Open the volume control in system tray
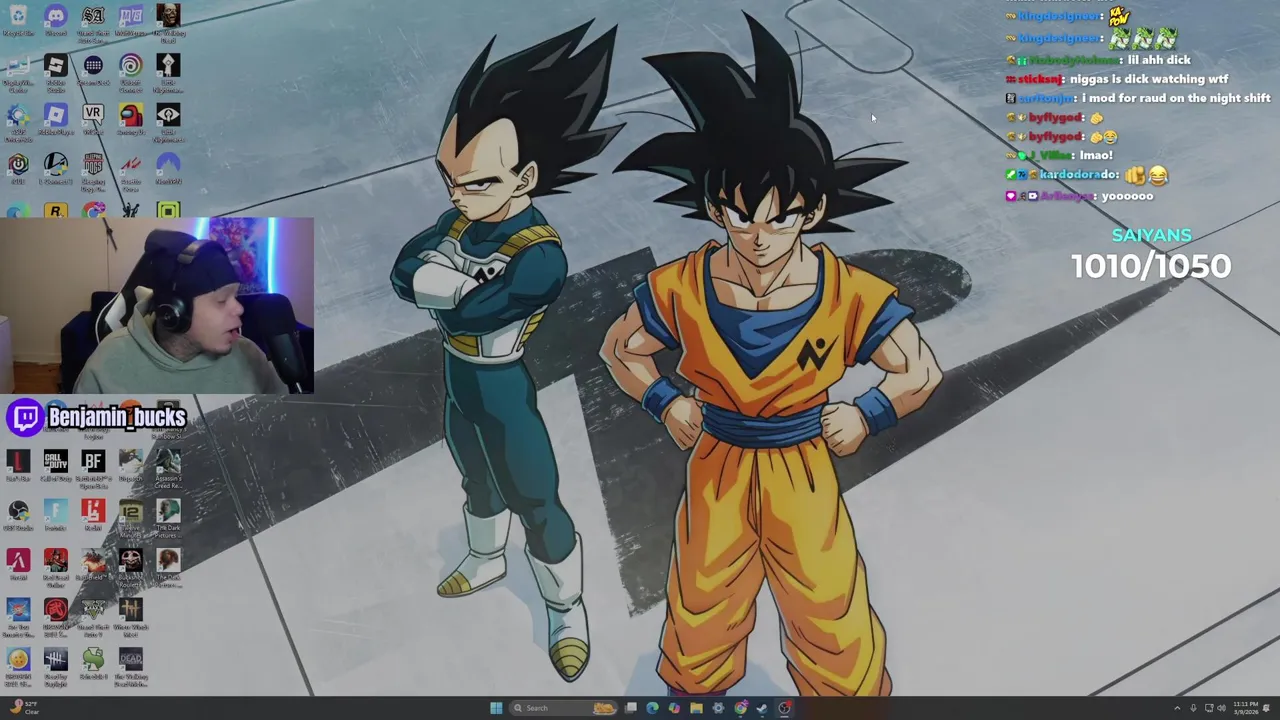Viewport: 1280px width, 720px height. [x=1221, y=708]
